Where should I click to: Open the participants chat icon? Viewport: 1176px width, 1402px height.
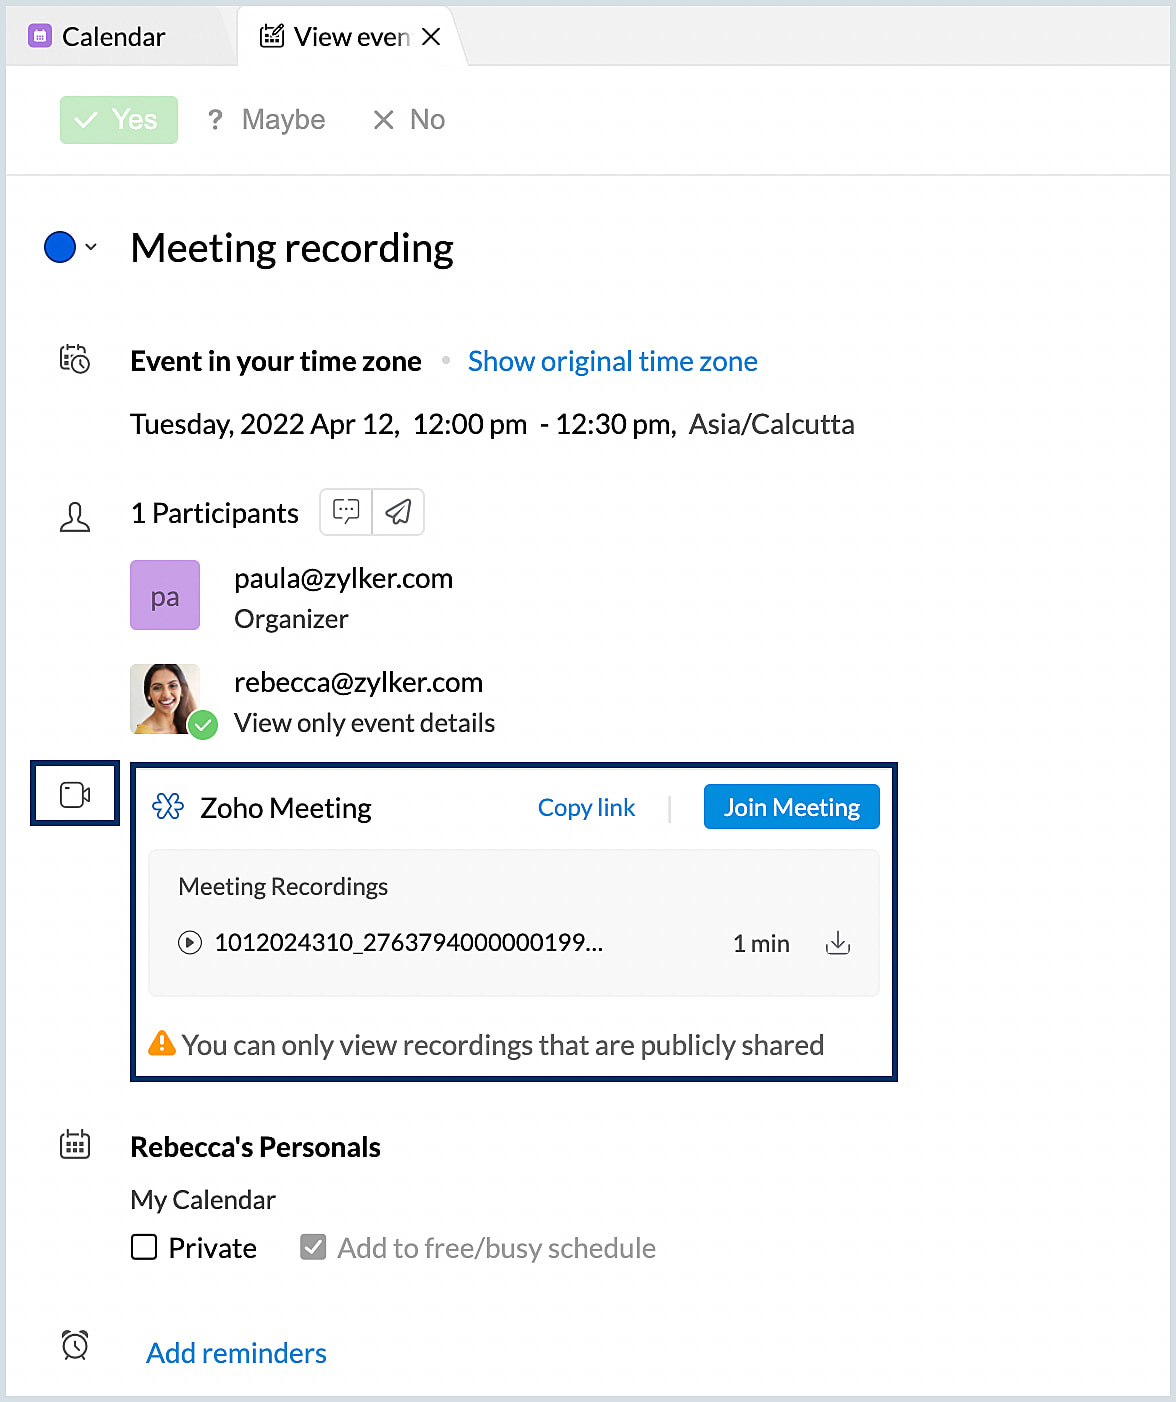click(346, 512)
